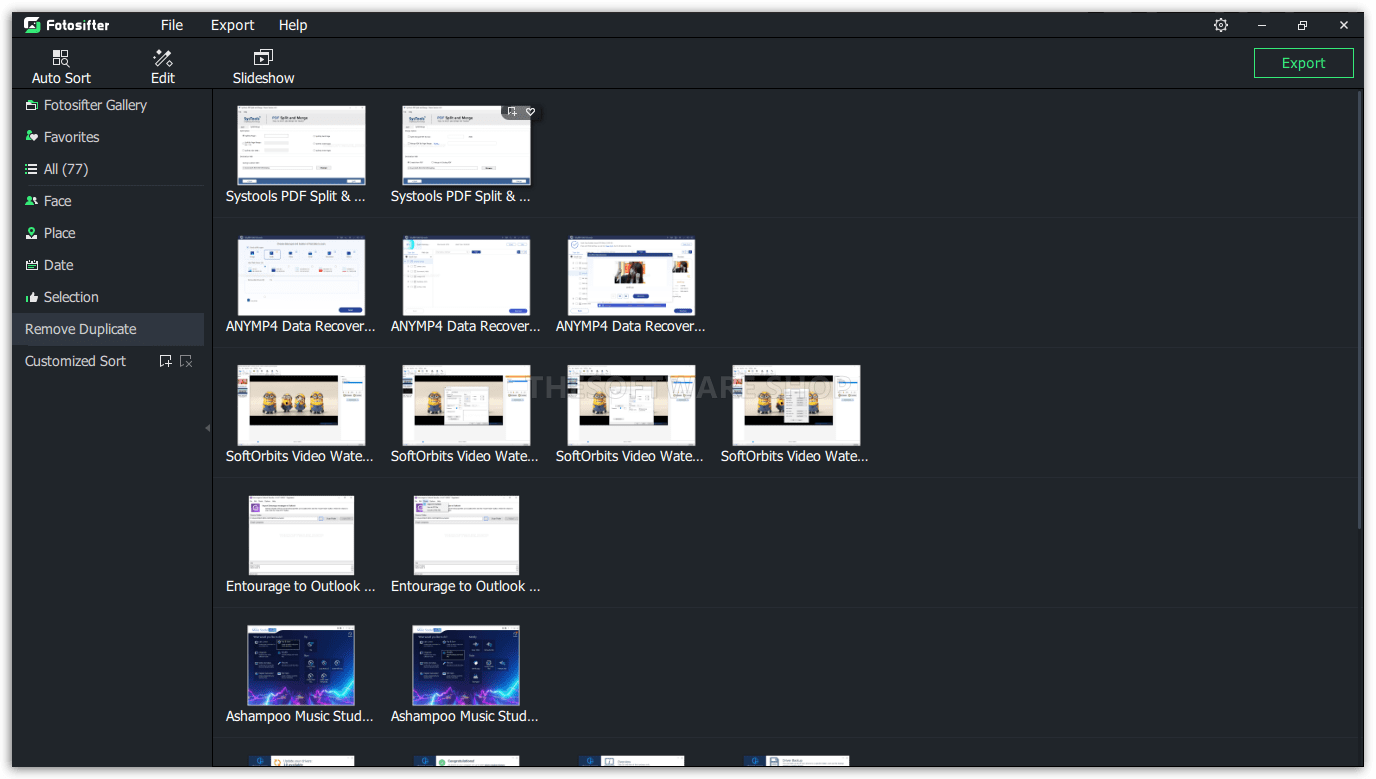Open the Auto Sort tool
Screen dimensions: 1376x779
pyautogui.click(x=61, y=67)
